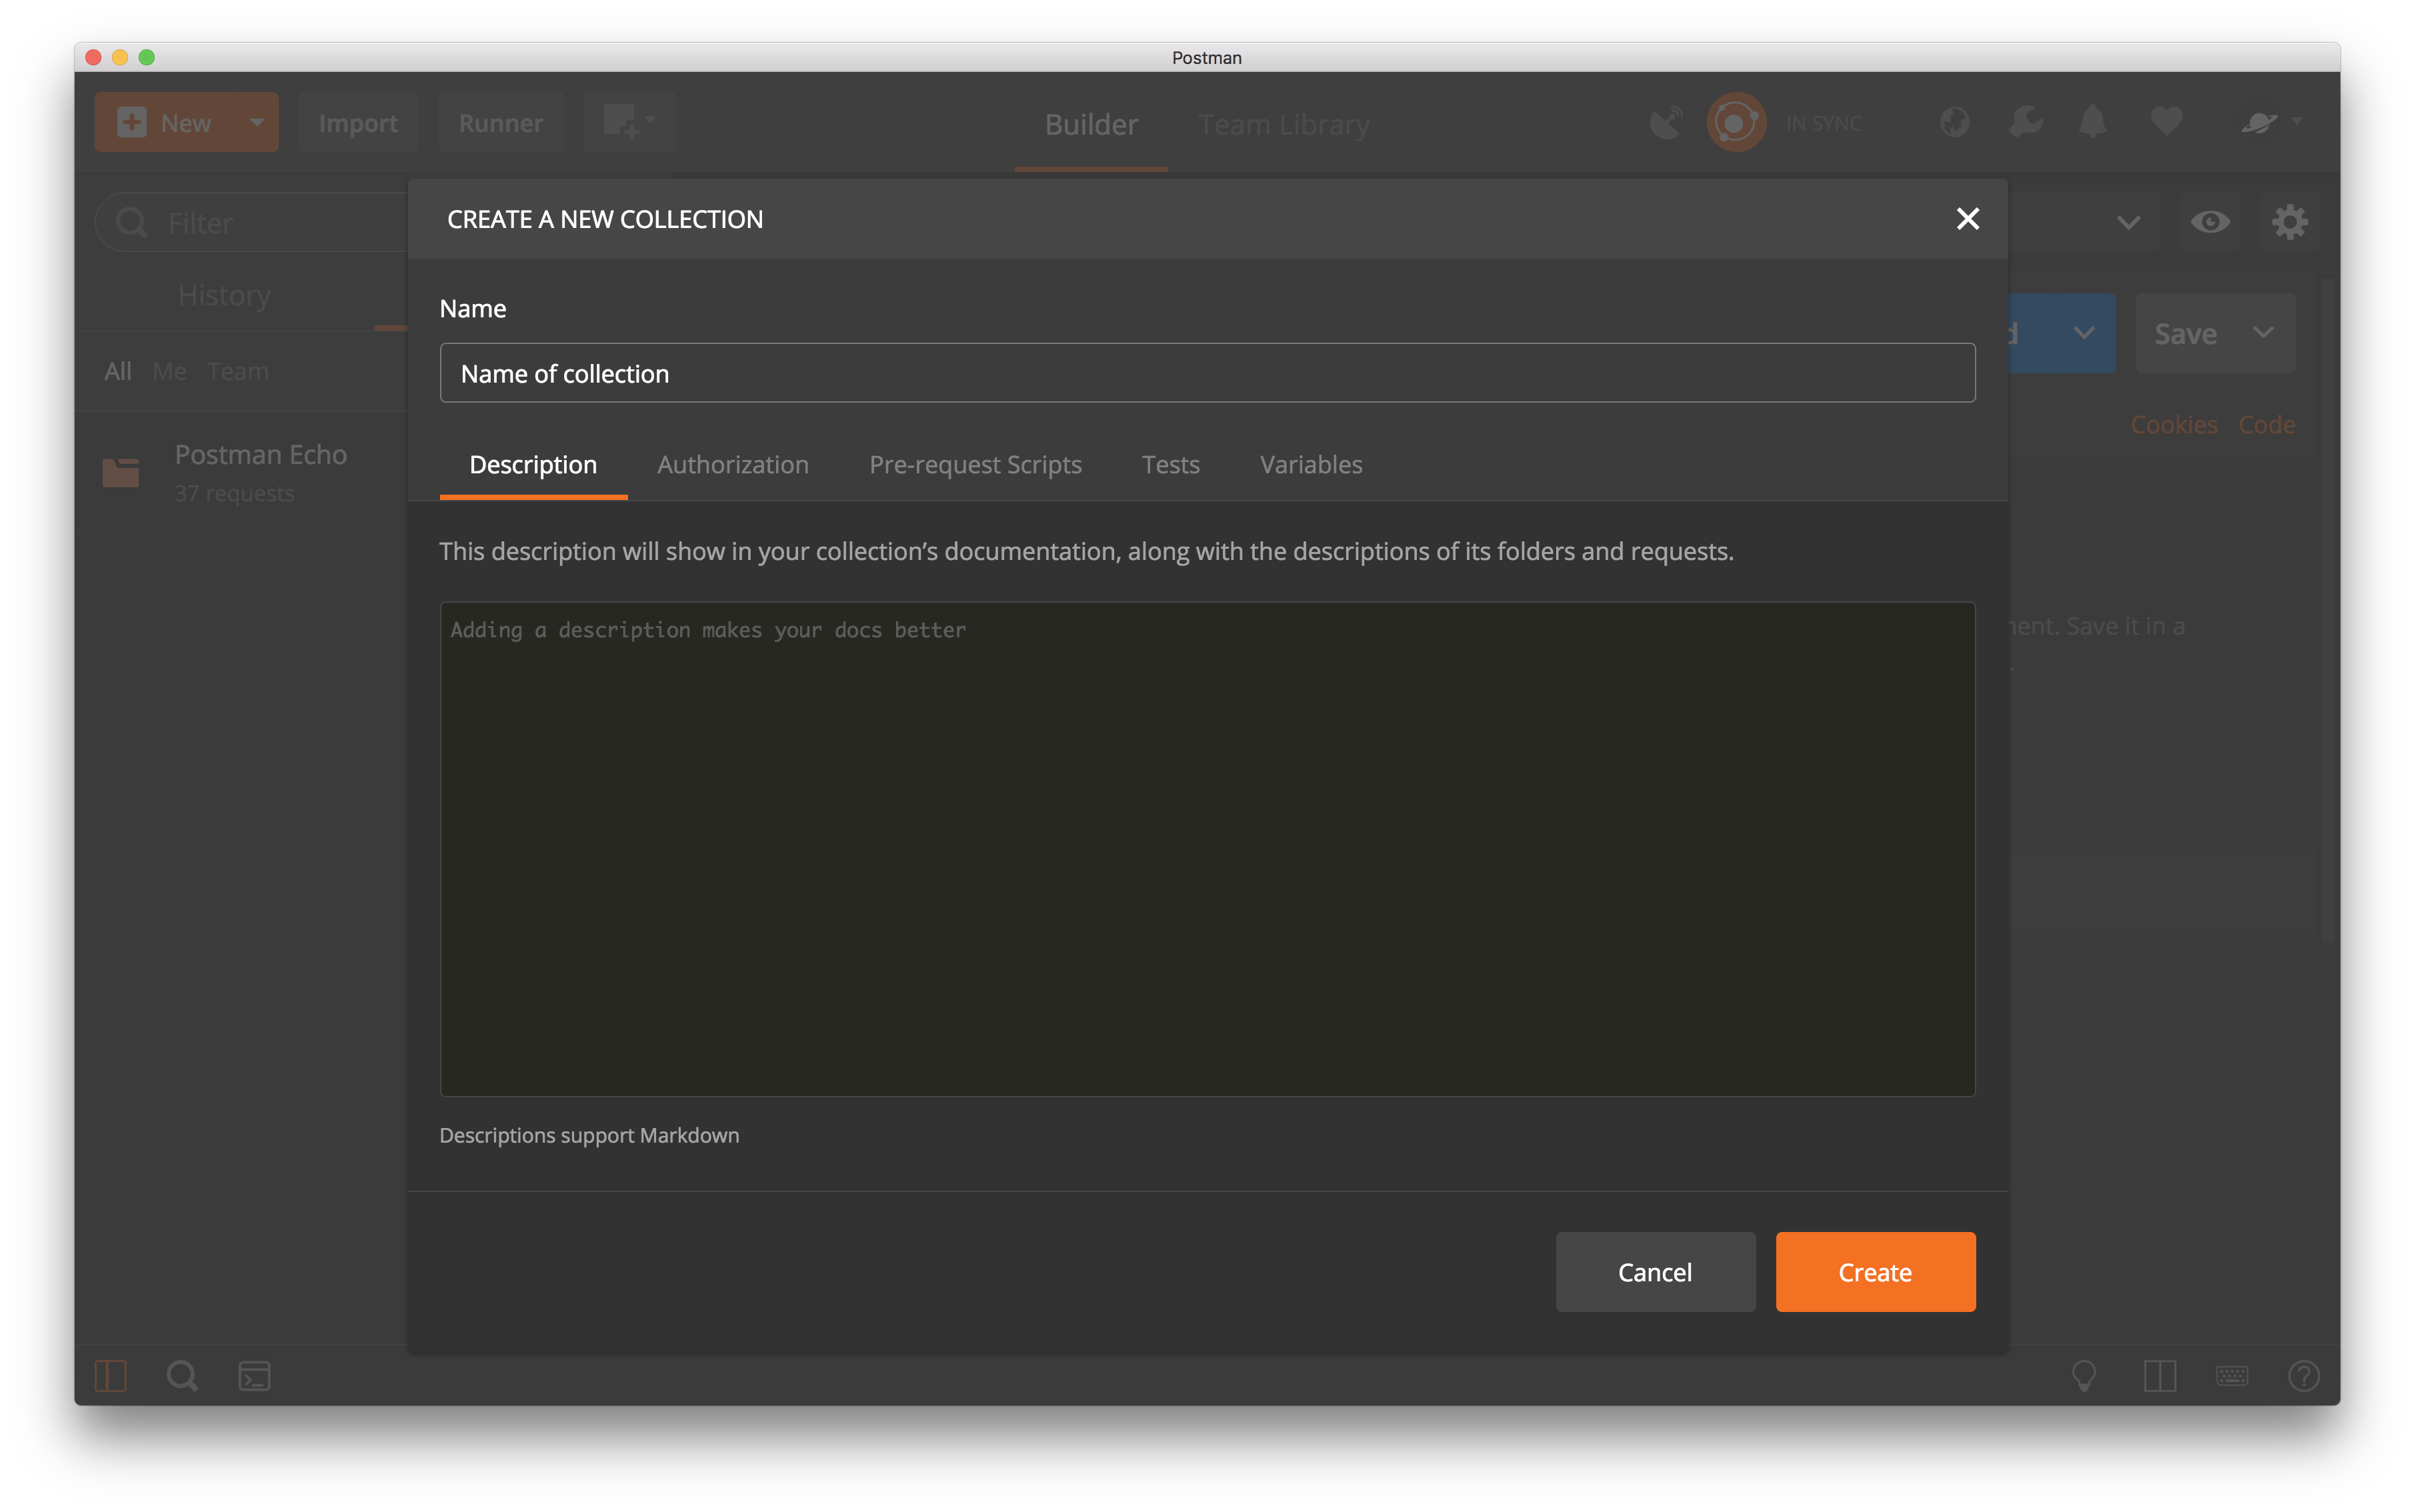Switch to the Authorization tab
This screenshot has height=1512, width=2415.
point(733,465)
